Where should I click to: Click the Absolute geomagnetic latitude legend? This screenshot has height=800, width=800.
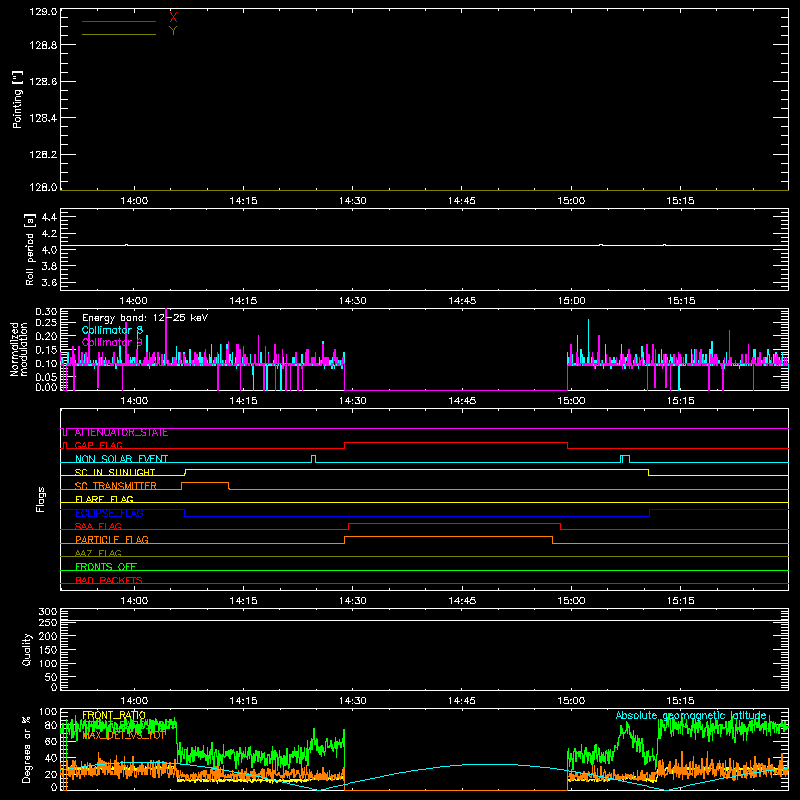point(691,715)
